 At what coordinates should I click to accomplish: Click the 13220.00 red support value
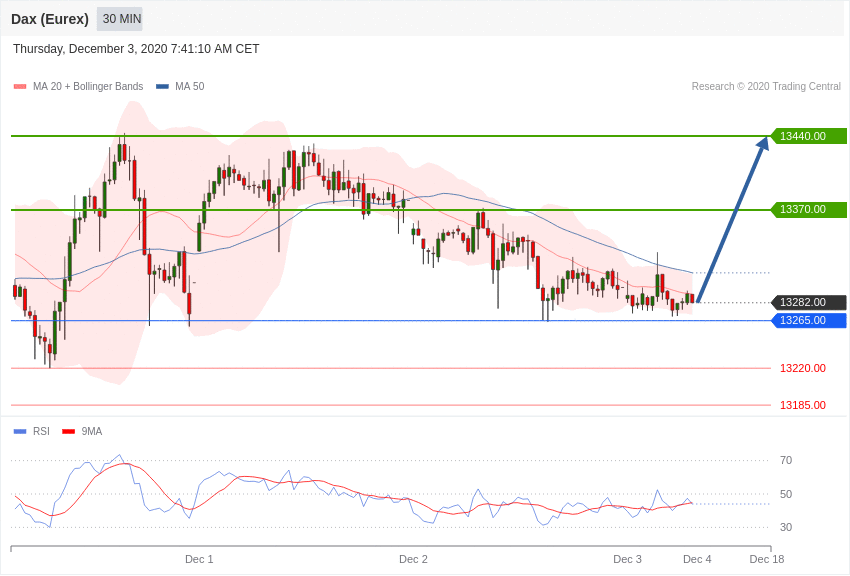(803, 368)
